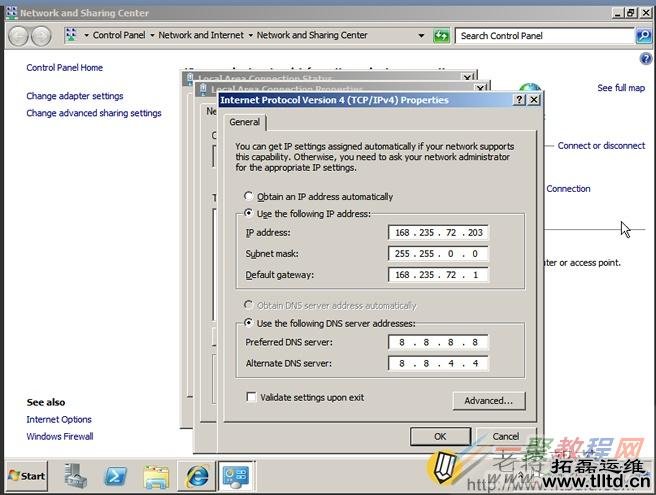The image size is (656, 495).
Task: Click the Search Control Panel box
Action: [545, 36]
